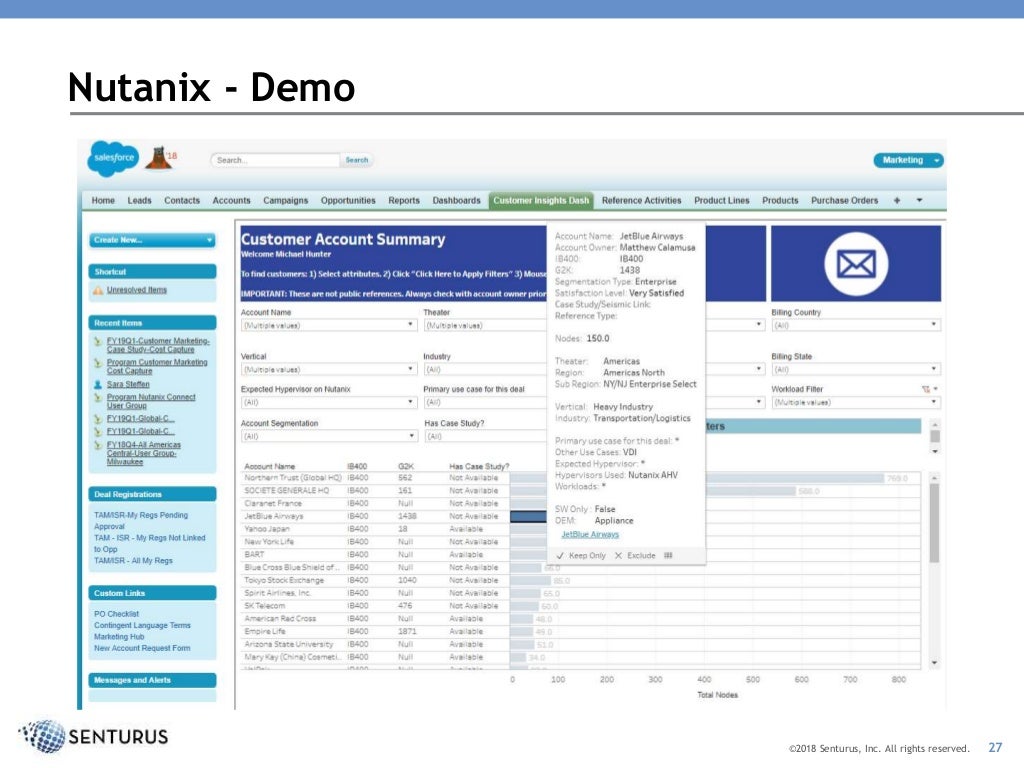Open the Purchase Orders tab
The image size is (1024, 768).
(x=844, y=200)
